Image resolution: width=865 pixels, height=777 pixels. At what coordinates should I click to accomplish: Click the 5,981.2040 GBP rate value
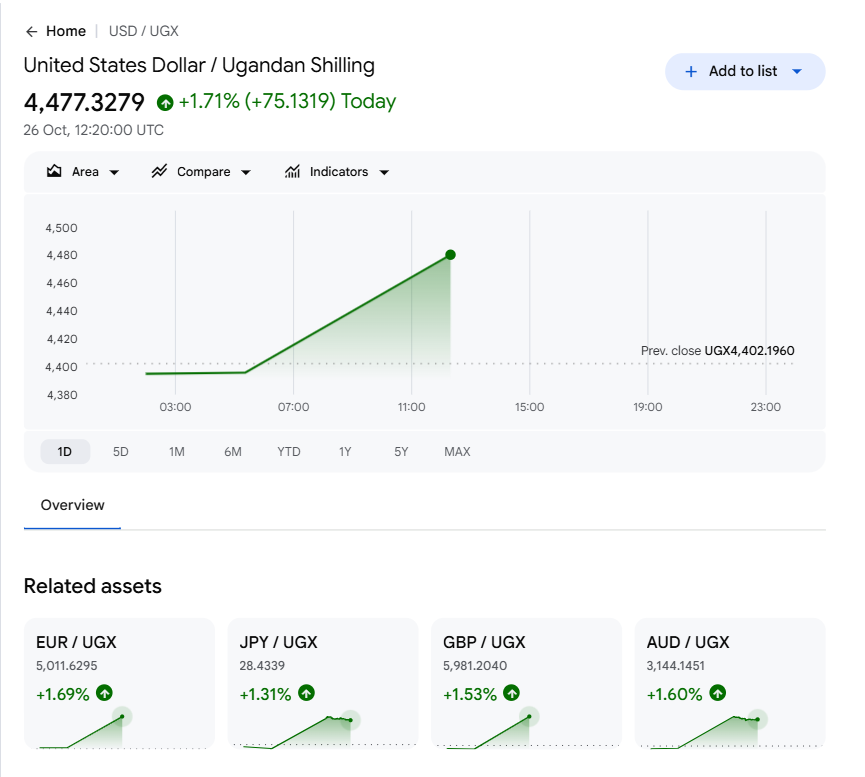[x=475, y=666]
